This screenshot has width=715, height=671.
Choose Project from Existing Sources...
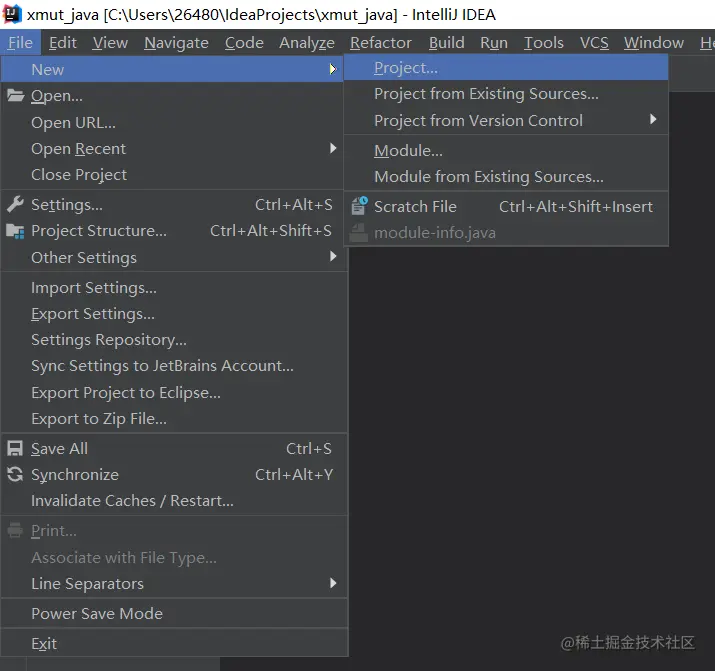(506, 94)
